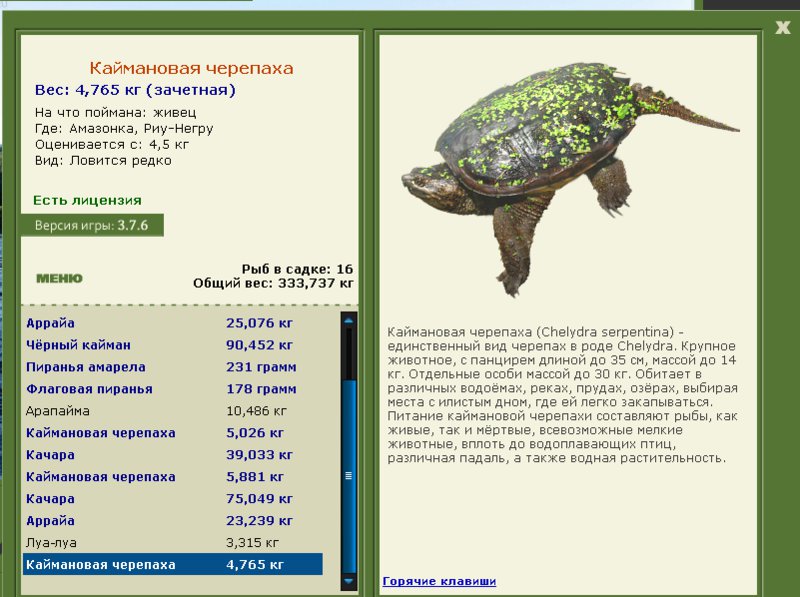Open the МЕНЮ button
Screen dimensions: 800x597
(x=59, y=278)
